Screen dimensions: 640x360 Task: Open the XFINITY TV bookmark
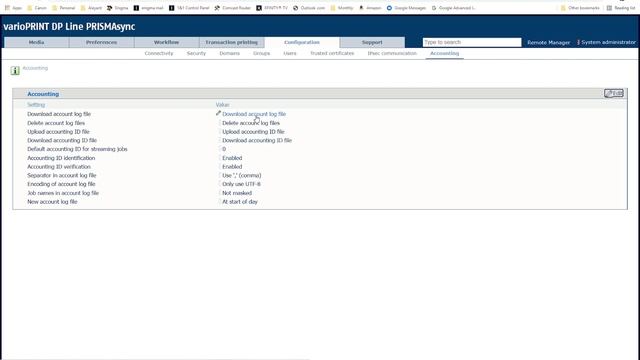click(x=272, y=8)
